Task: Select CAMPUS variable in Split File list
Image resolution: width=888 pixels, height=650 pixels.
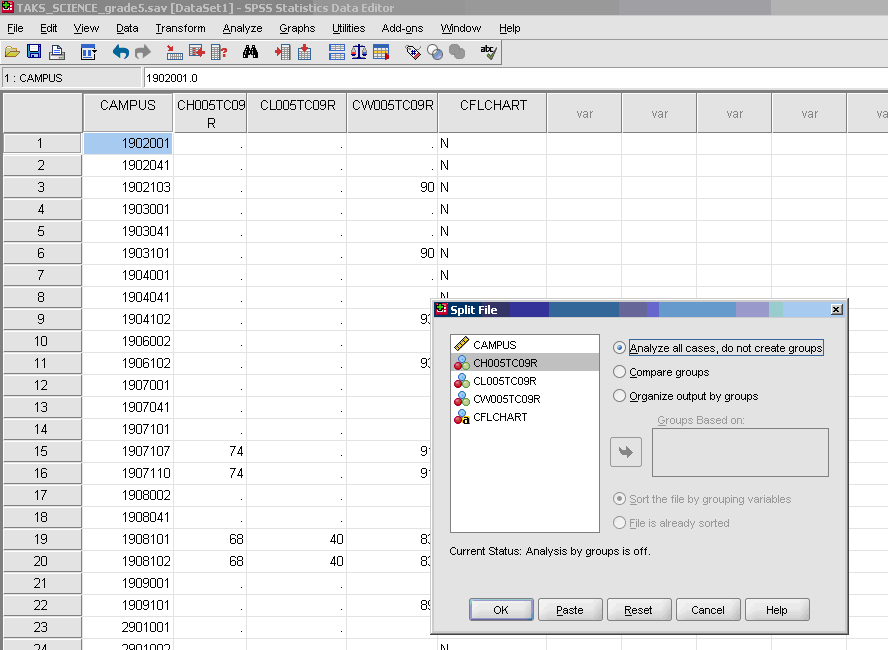Action: (x=494, y=345)
